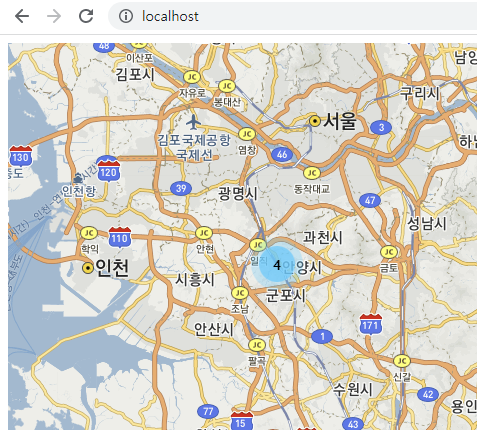
Task: Click the 인천항 text label
Action: pos(79,191)
